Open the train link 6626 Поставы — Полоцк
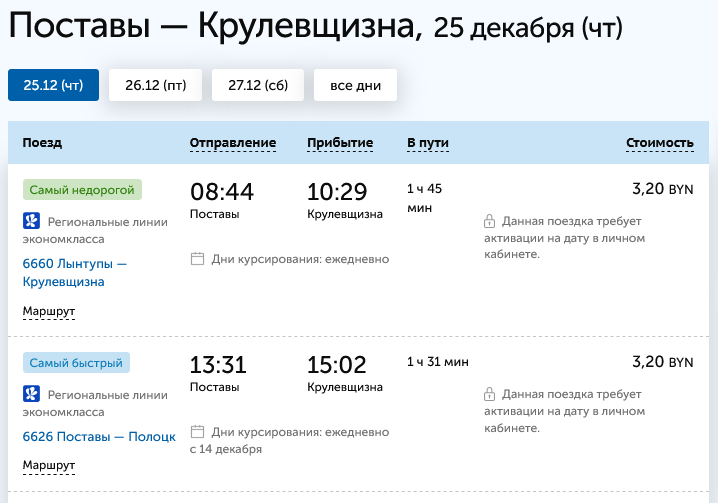 click(99, 437)
